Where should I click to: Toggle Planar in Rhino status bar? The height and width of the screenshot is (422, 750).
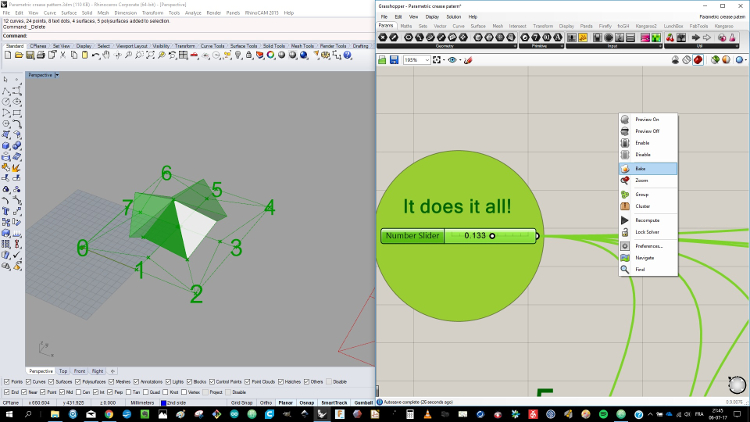tap(286, 403)
